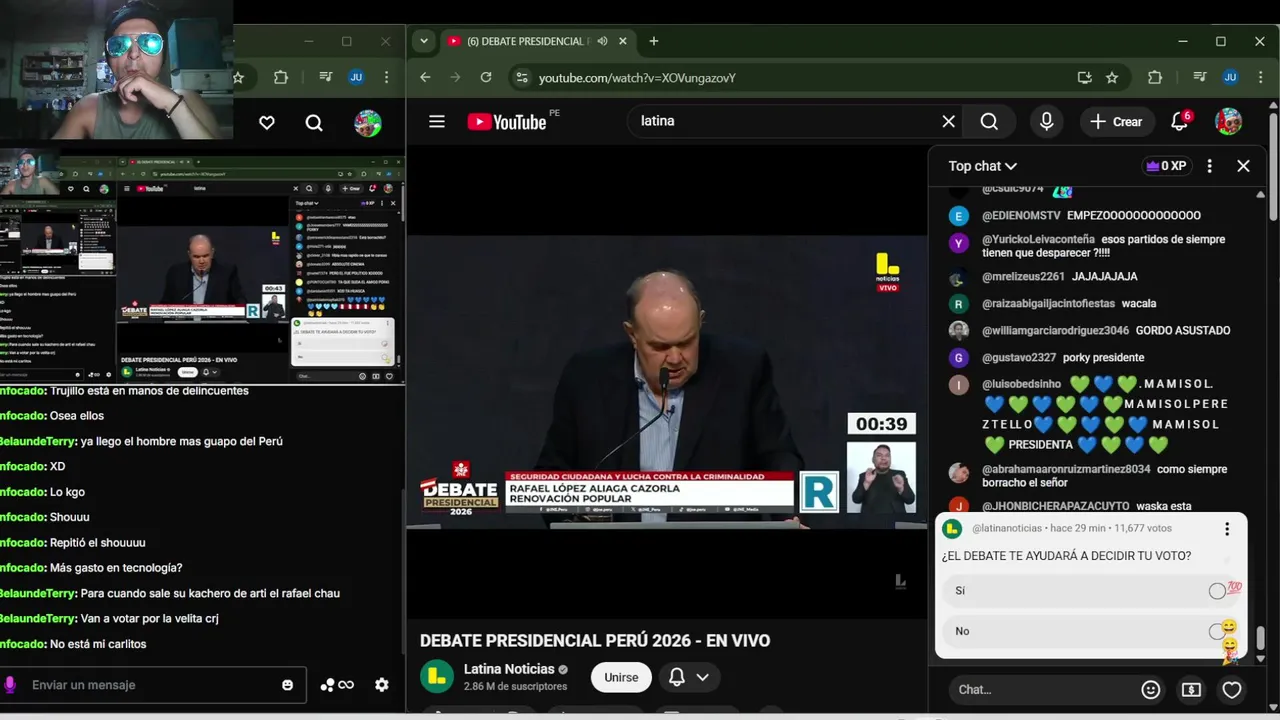Image resolution: width=1280 pixels, height=720 pixels.
Task: Open YouTube account avatar menu
Action: pos(1228,121)
